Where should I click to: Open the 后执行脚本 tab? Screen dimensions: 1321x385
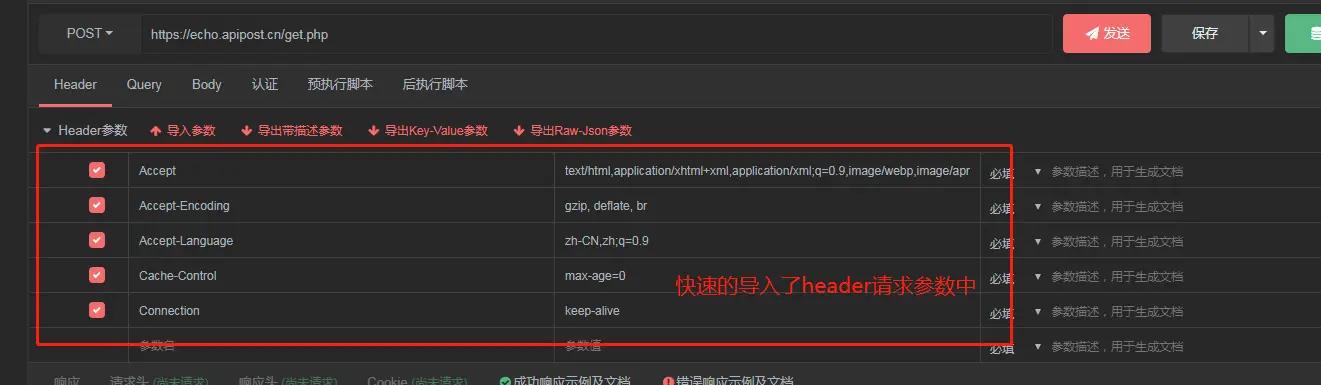pos(435,85)
